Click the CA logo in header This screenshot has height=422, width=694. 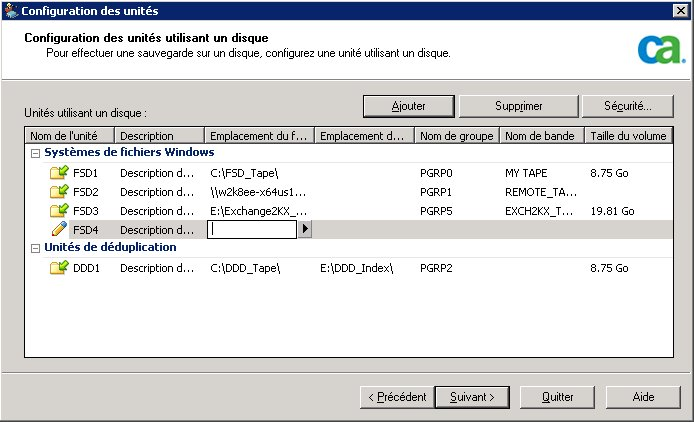655,48
